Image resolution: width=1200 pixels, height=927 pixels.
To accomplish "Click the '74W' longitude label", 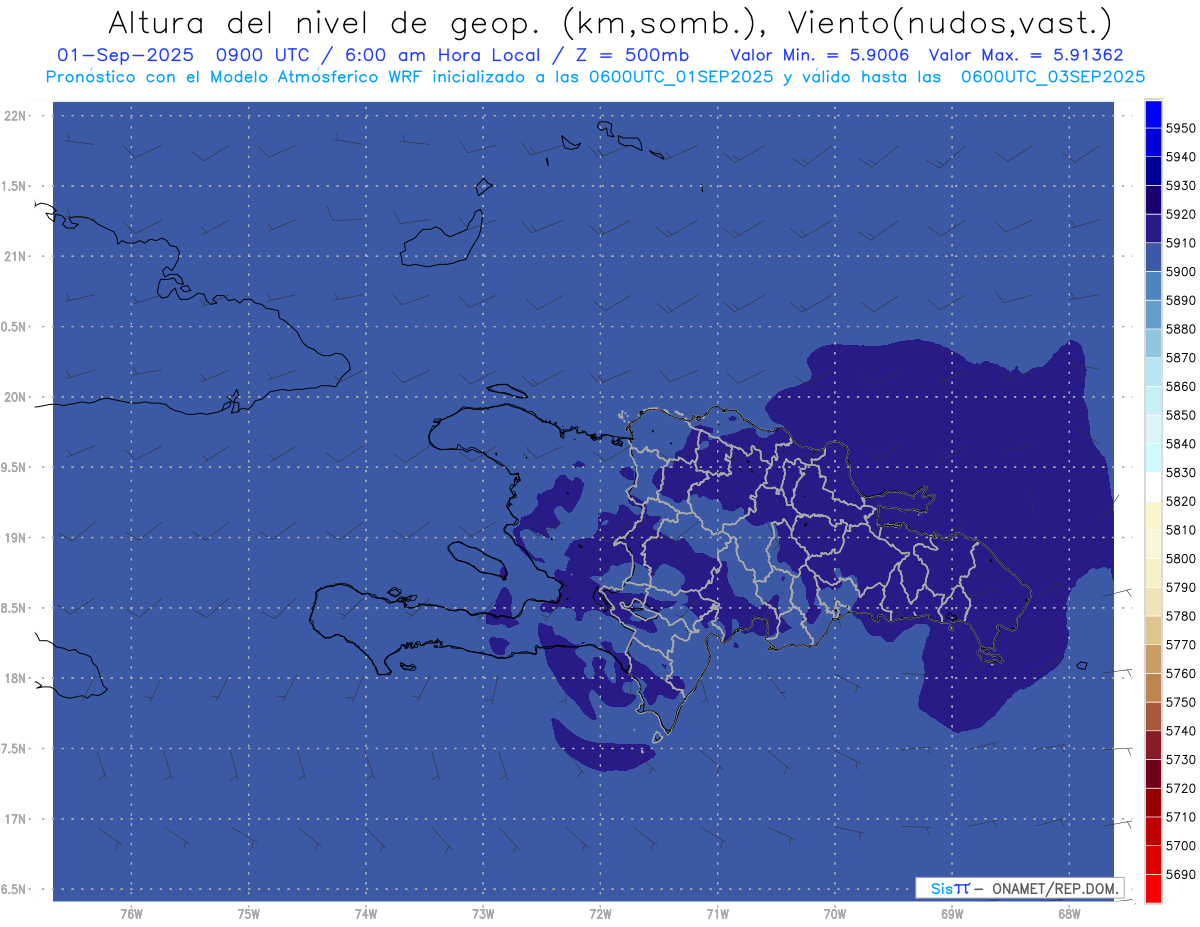I will [x=366, y=914].
